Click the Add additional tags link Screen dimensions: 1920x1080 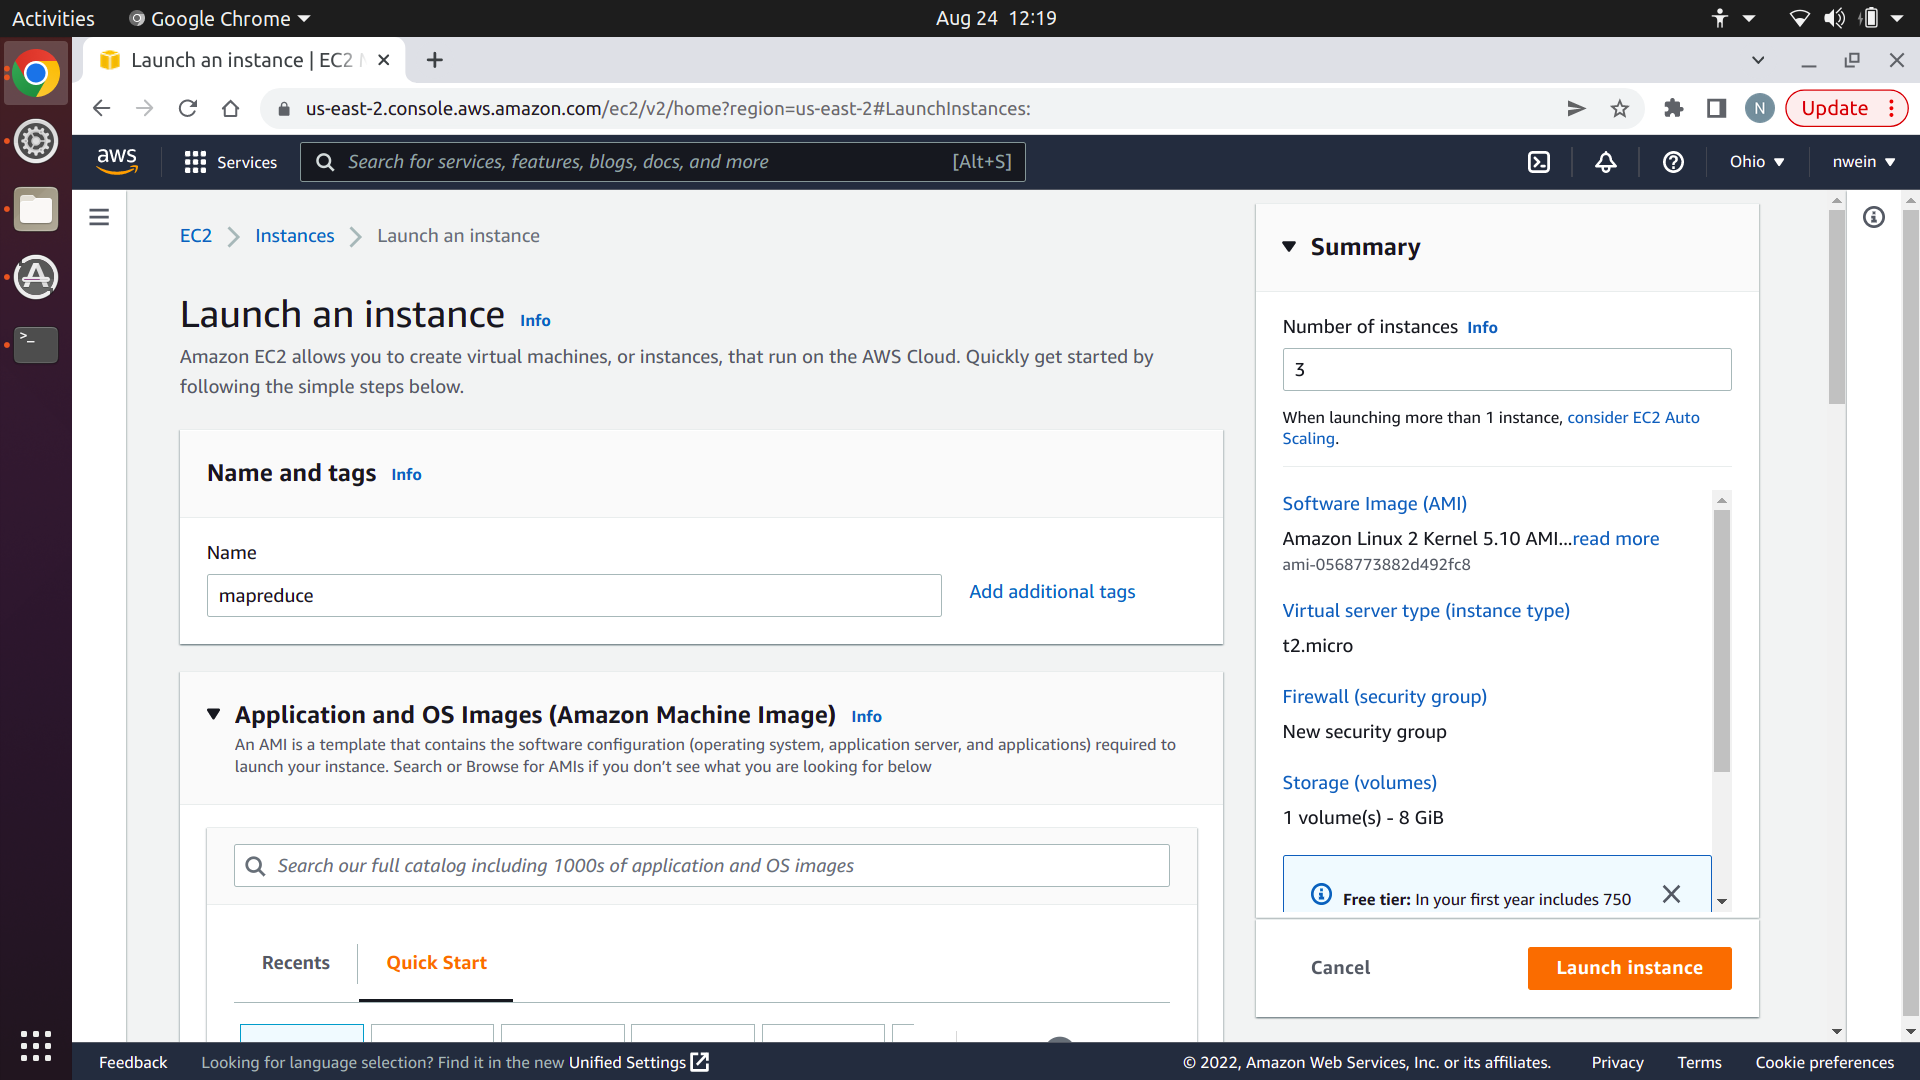coord(1052,592)
